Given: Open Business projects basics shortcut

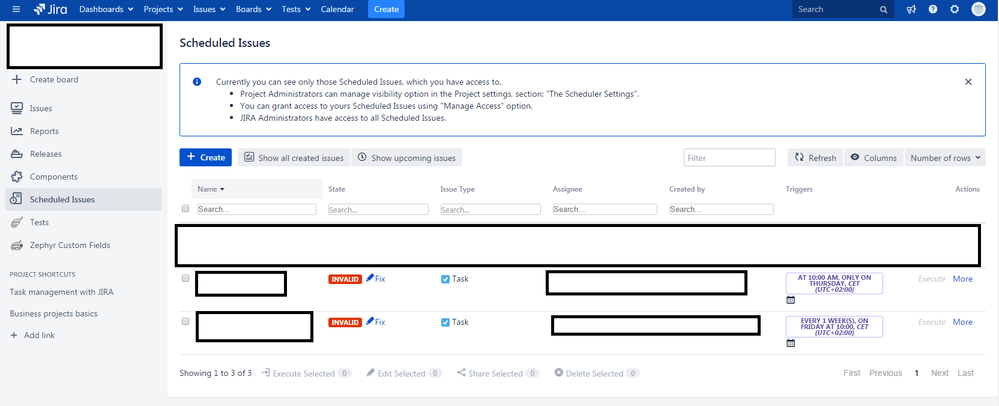Looking at the screenshot, I should pos(54,314).
